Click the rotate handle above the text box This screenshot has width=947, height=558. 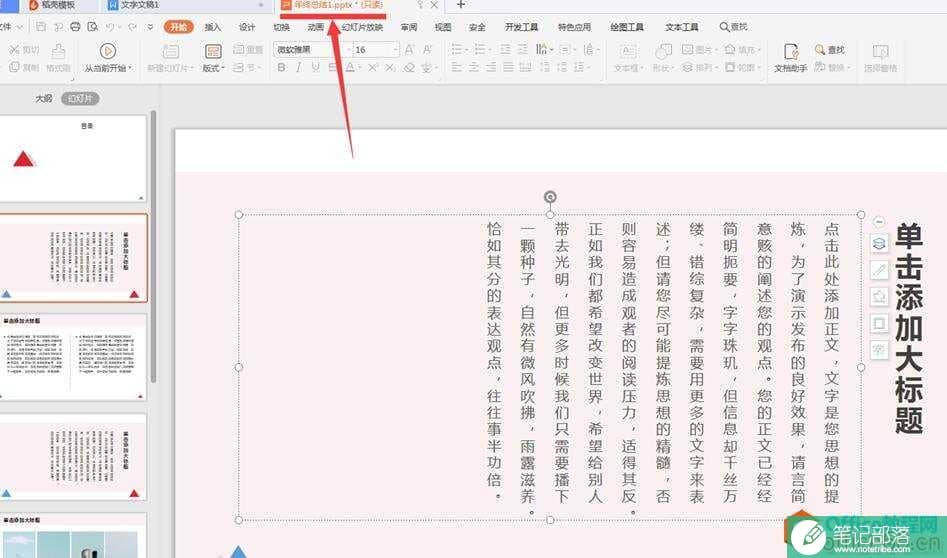pyautogui.click(x=550, y=197)
